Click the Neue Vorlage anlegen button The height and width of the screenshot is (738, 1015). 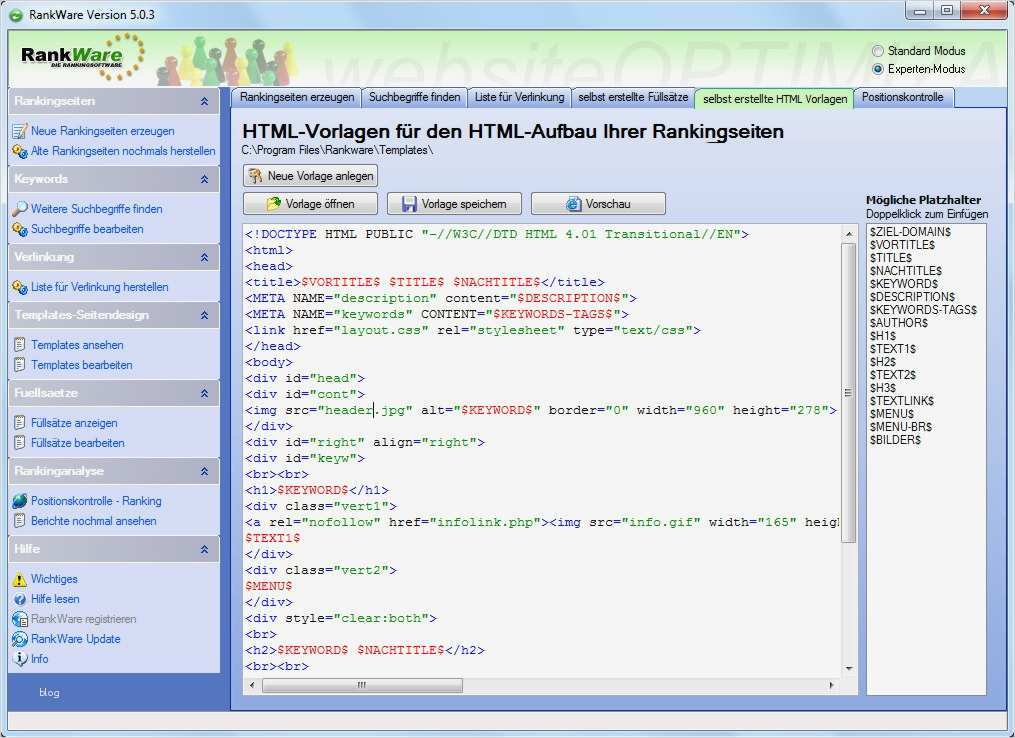click(311, 176)
